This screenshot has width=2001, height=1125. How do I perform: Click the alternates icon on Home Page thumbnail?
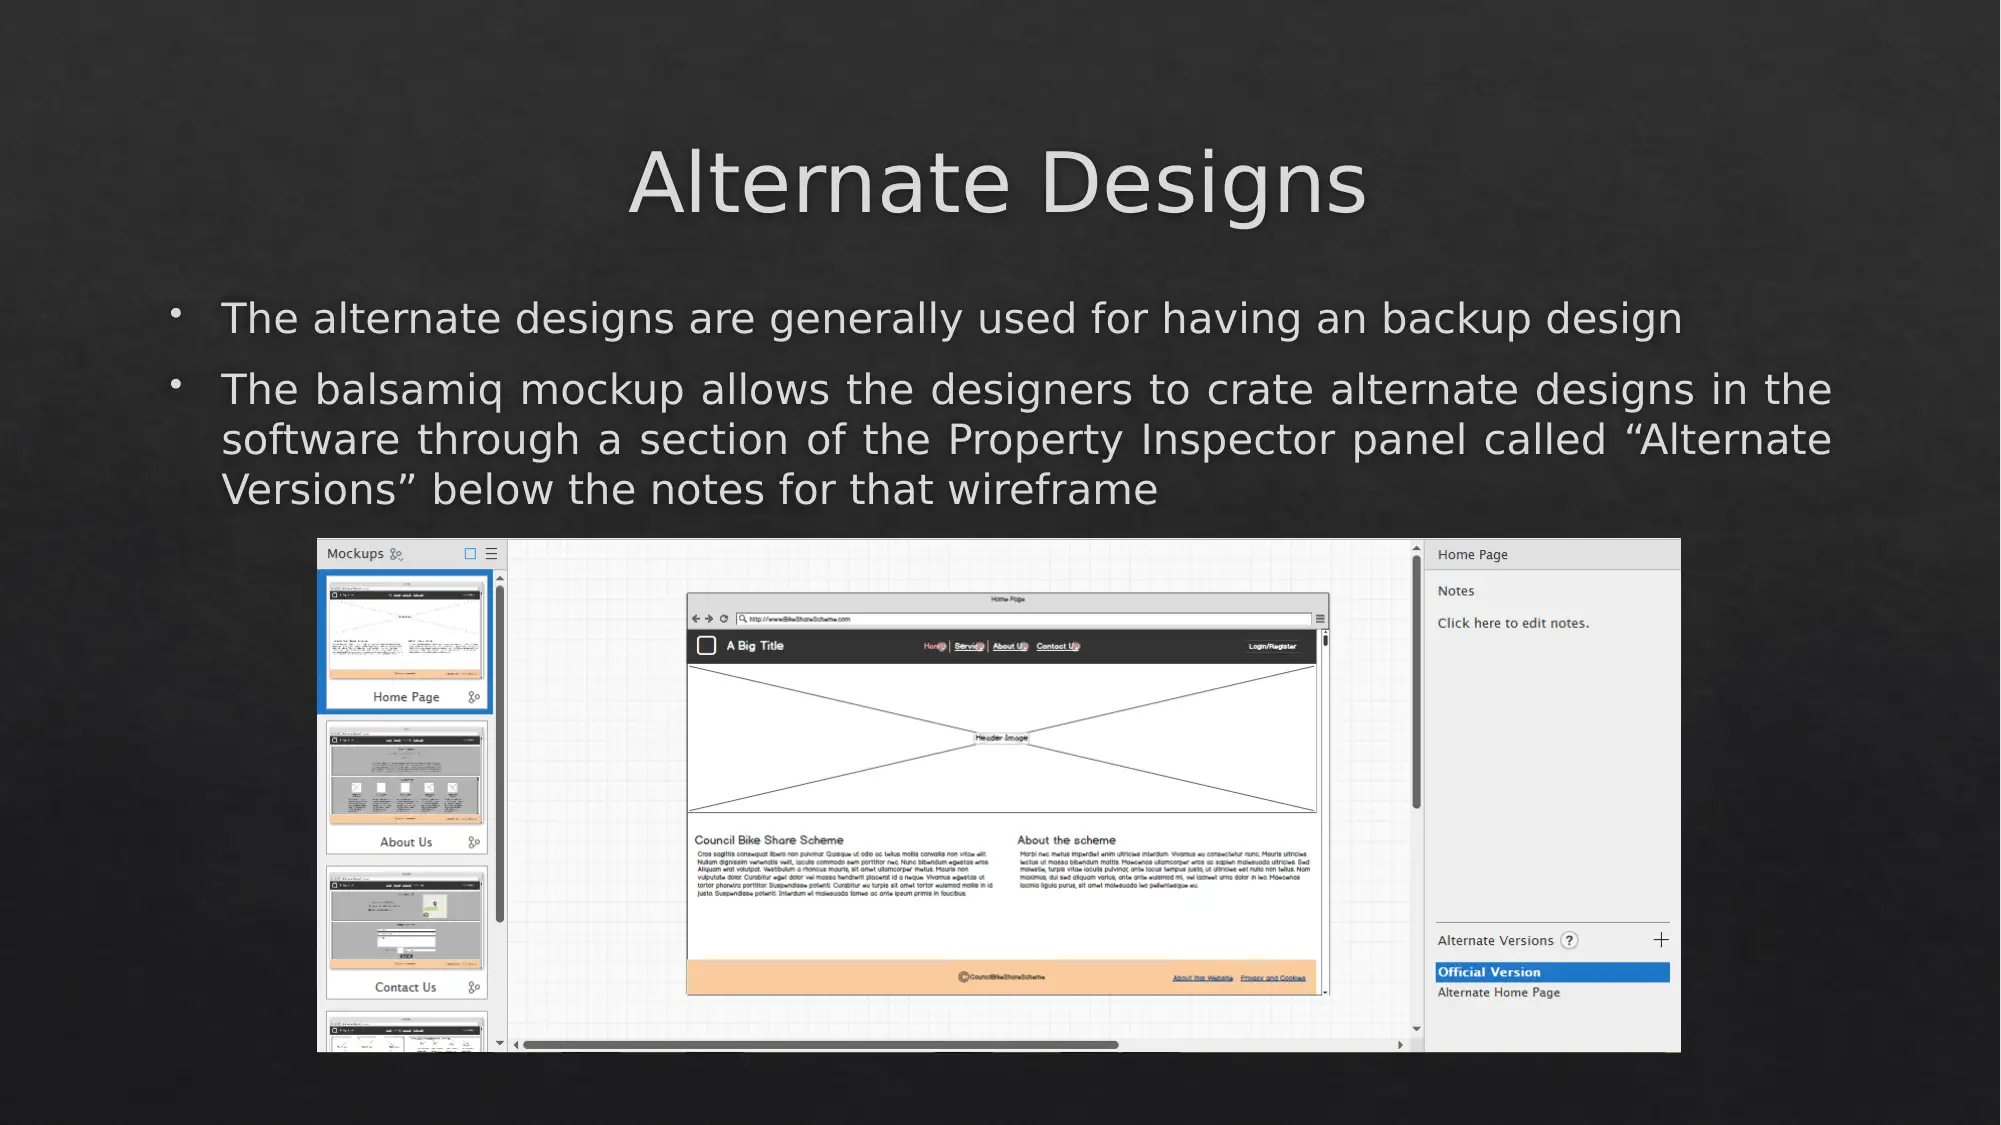click(x=474, y=697)
